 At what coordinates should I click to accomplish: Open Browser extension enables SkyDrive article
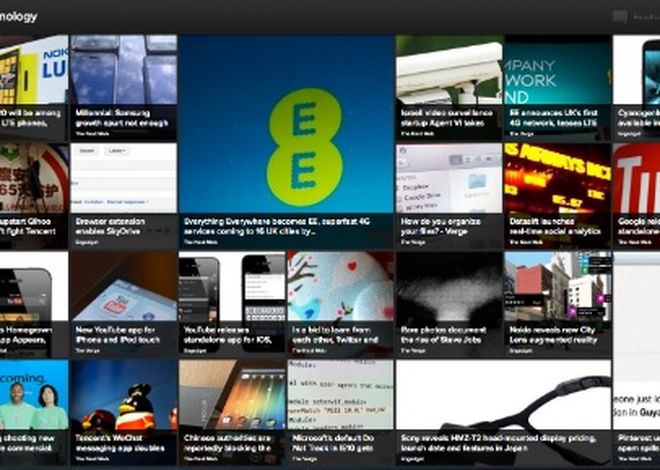tap(124, 196)
